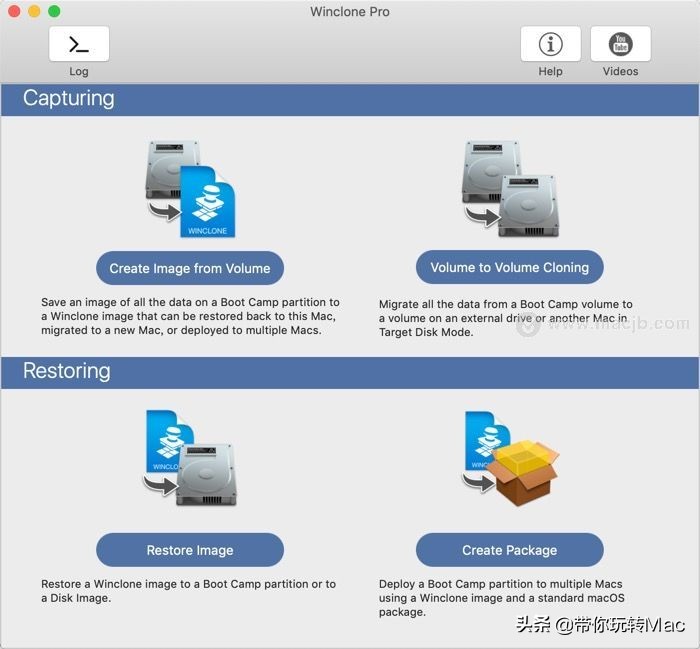This screenshot has height=649, width=700.
Task: Select the Create Package button
Action: point(510,550)
